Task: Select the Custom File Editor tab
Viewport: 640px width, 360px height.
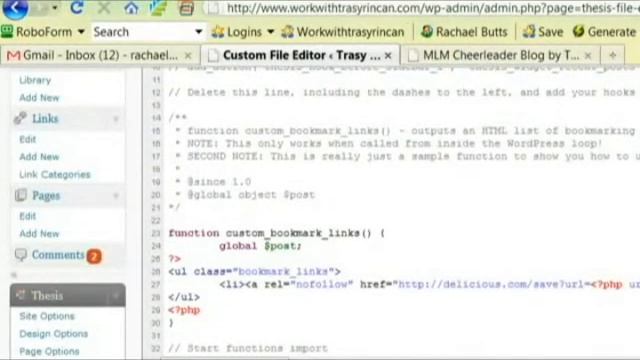Action: (299, 55)
